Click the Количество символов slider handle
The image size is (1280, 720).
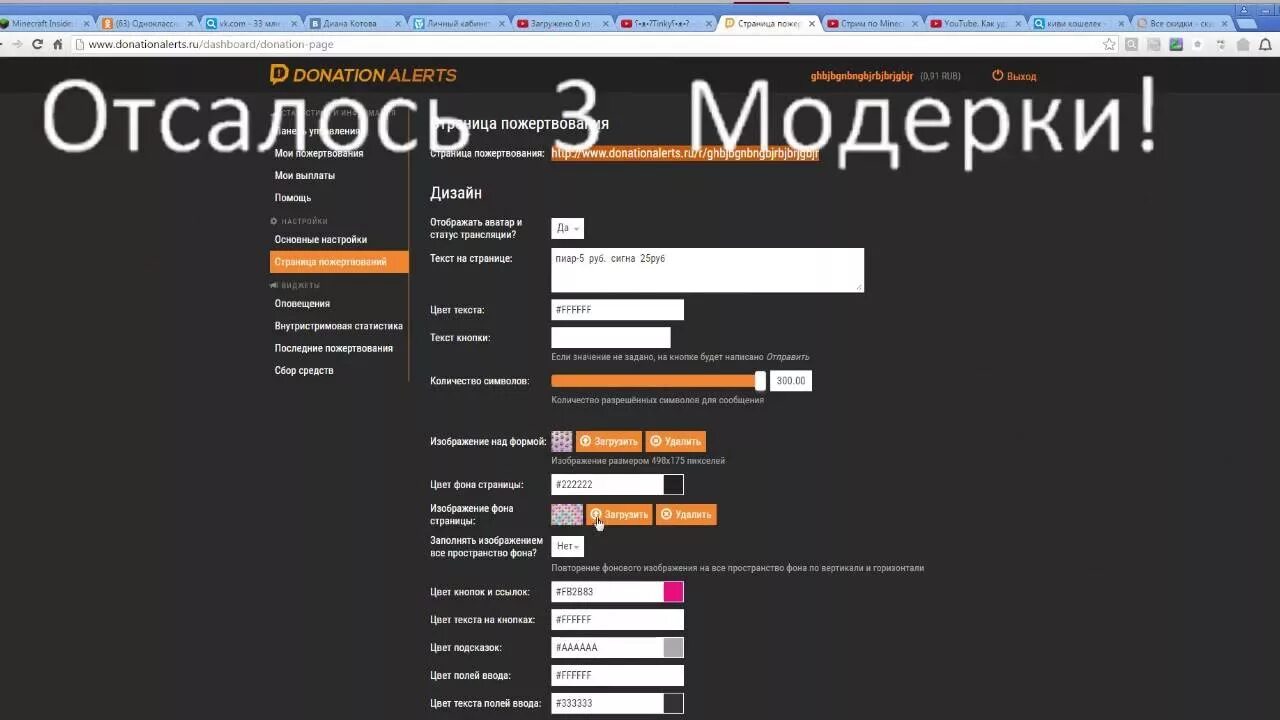point(760,381)
